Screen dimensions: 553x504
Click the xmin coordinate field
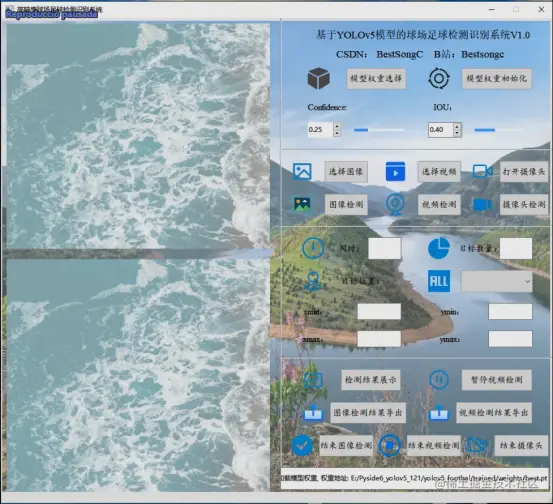pos(379,311)
